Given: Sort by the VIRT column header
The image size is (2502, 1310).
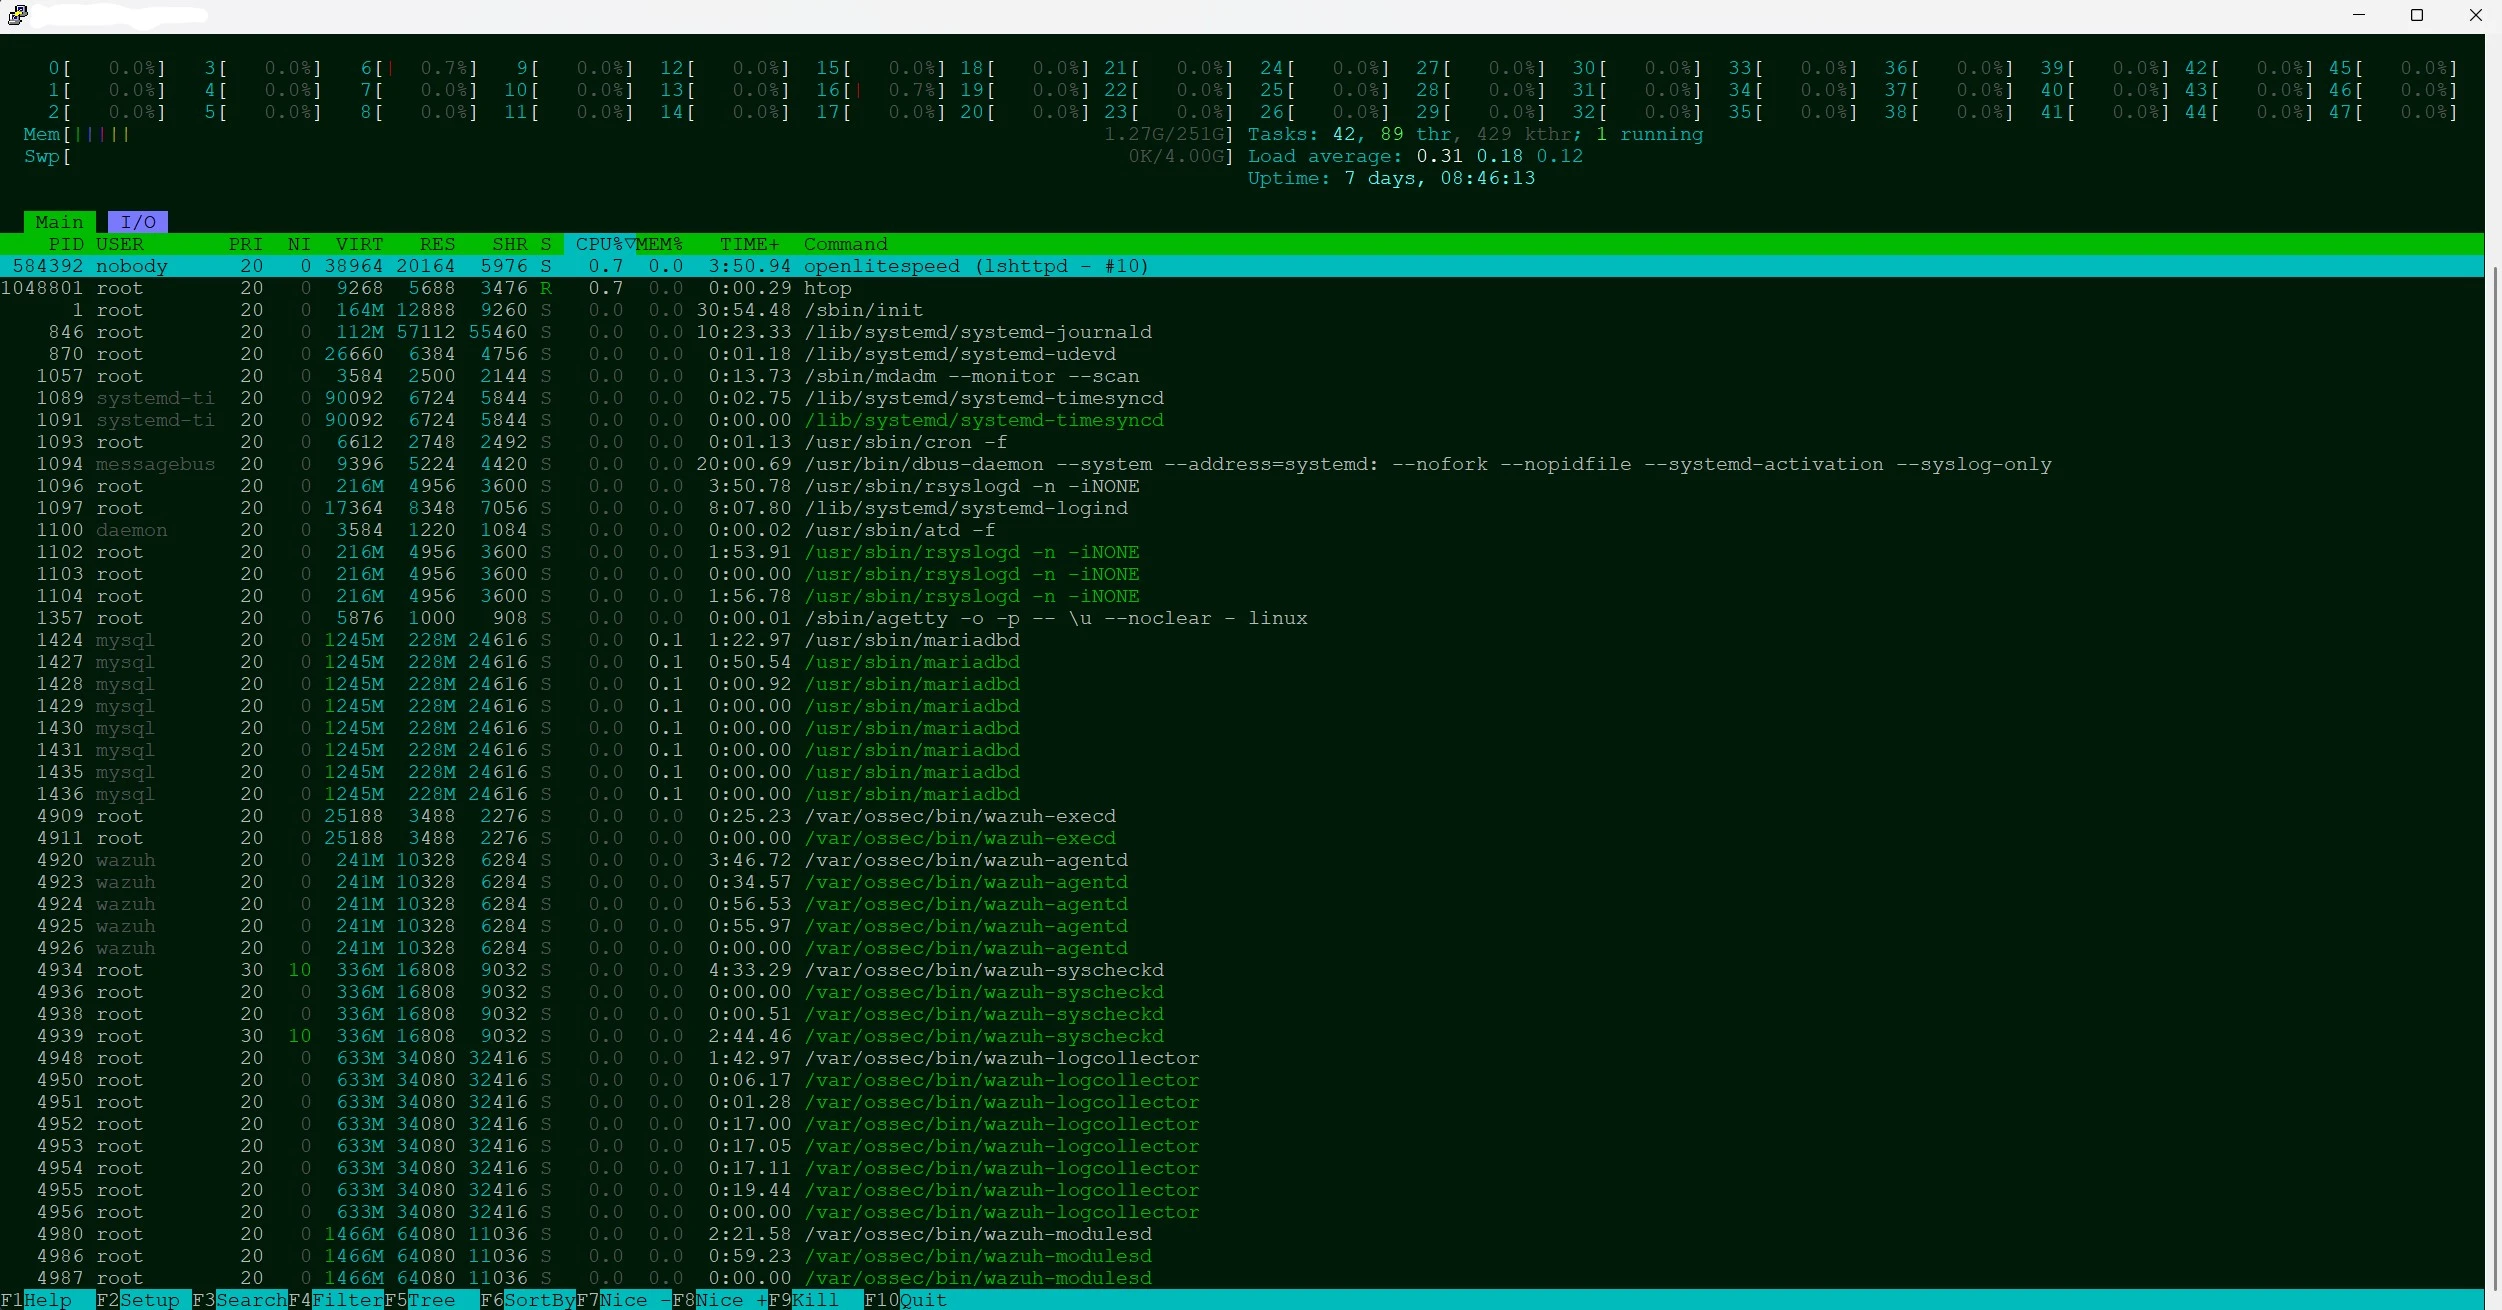Looking at the screenshot, I should (359, 244).
